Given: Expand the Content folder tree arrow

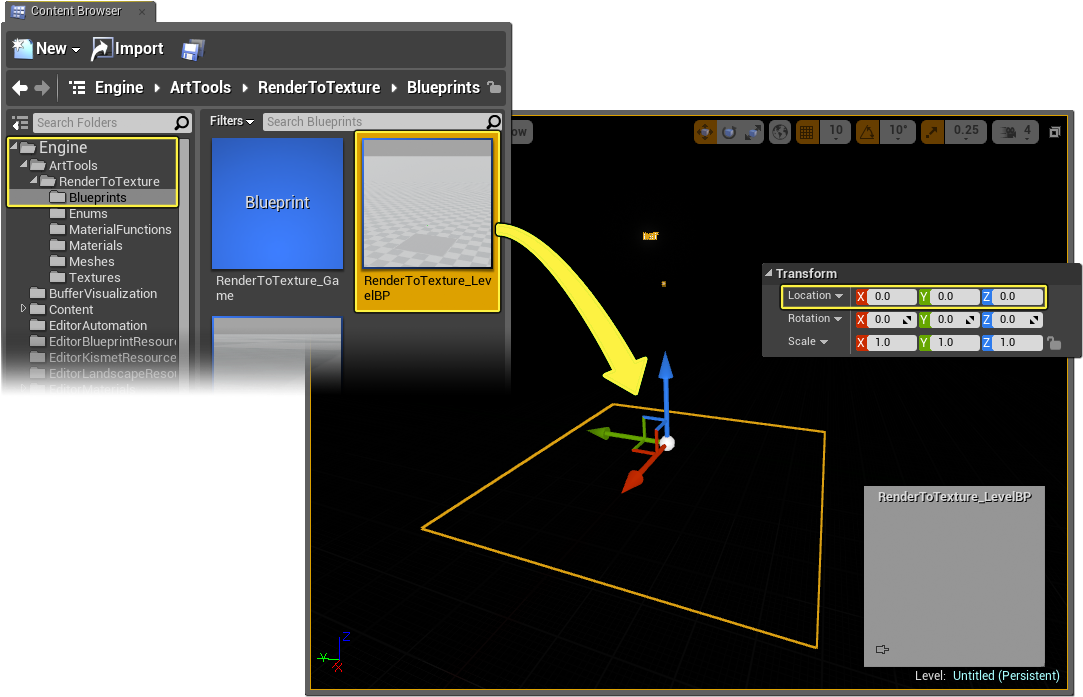Looking at the screenshot, I should [x=23, y=308].
